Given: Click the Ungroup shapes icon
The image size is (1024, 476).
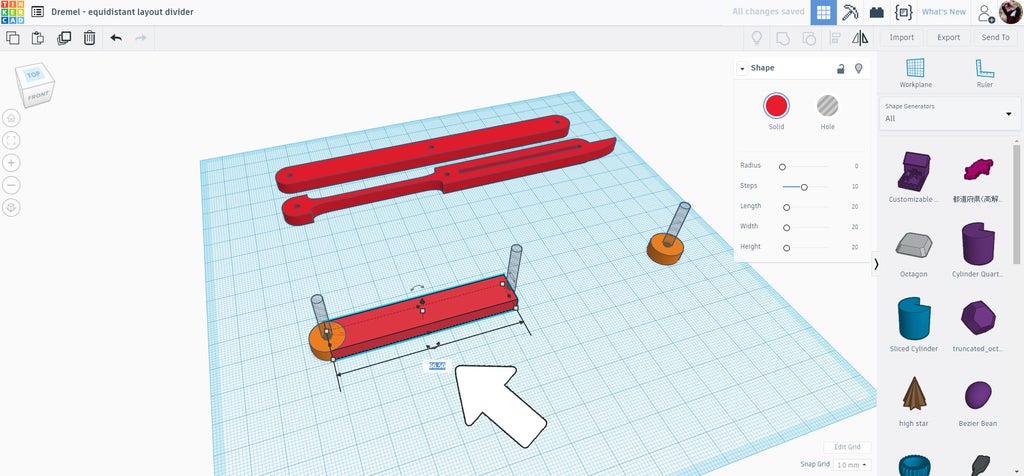Looking at the screenshot, I should pyautogui.click(x=808, y=38).
